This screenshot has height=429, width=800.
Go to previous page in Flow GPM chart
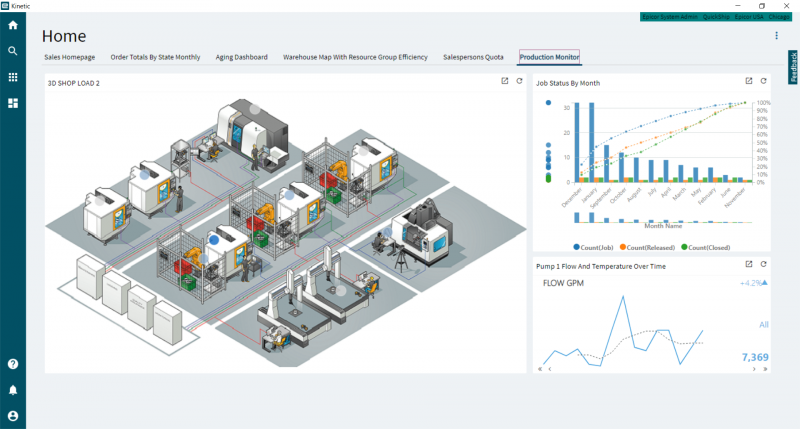549,369
